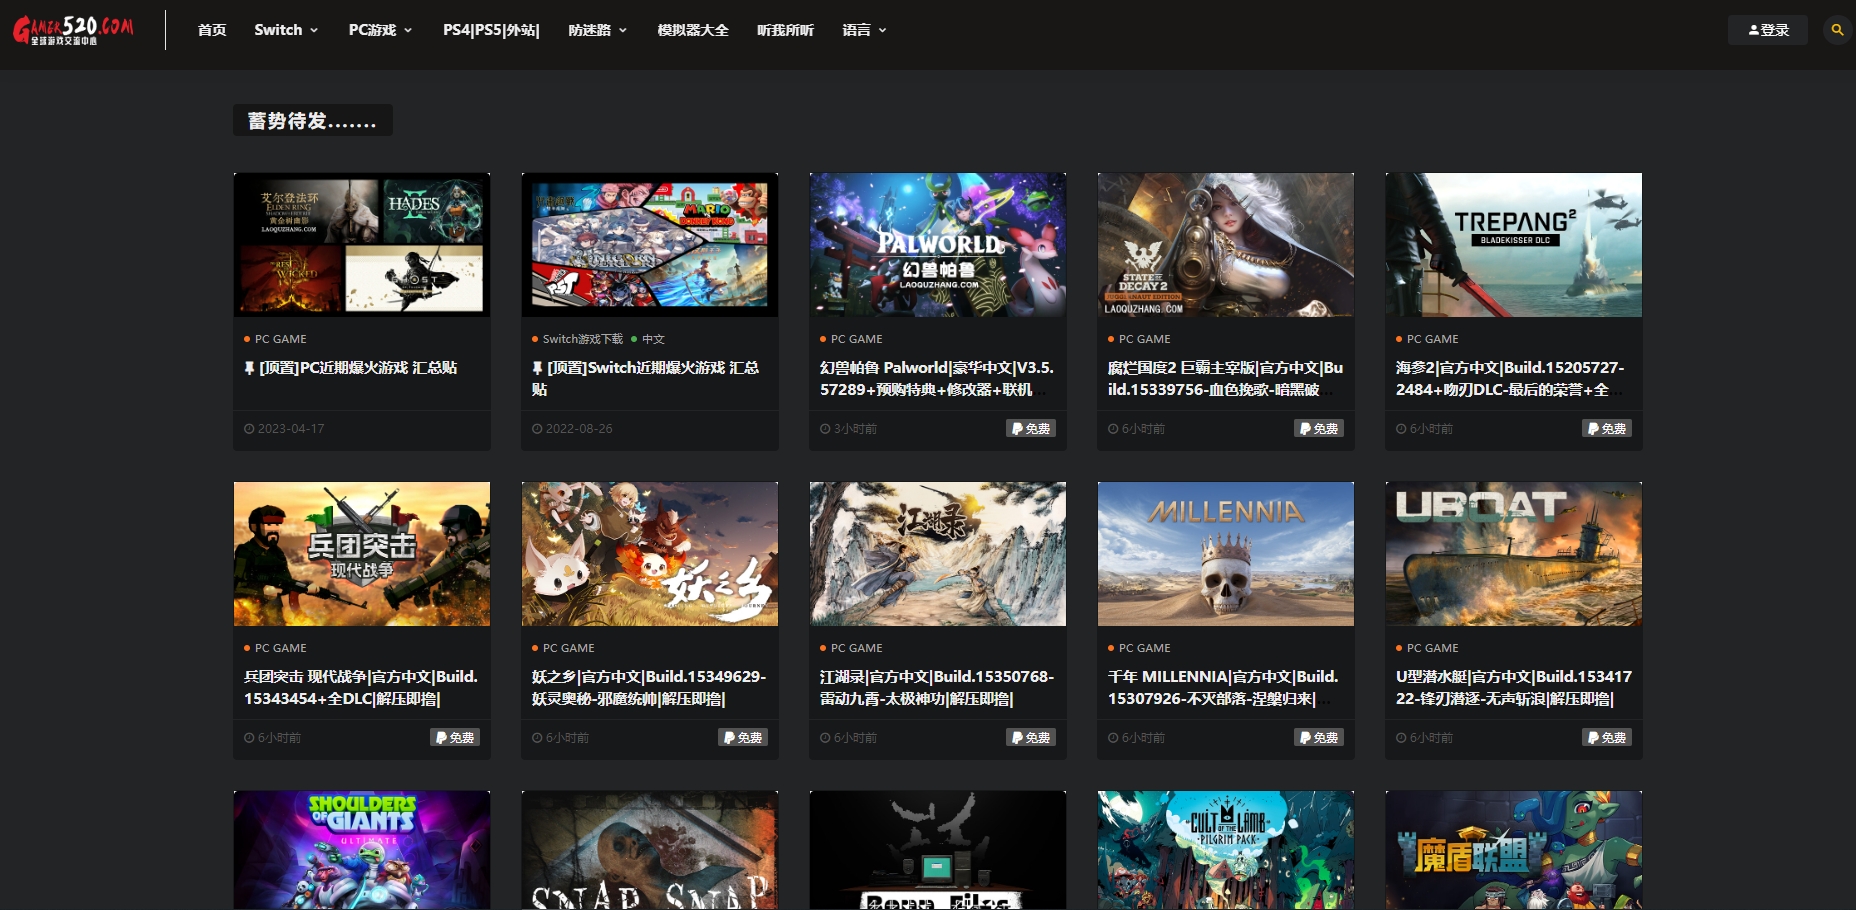Click 免费 badge on 江湖录 card

(1031, 737)
